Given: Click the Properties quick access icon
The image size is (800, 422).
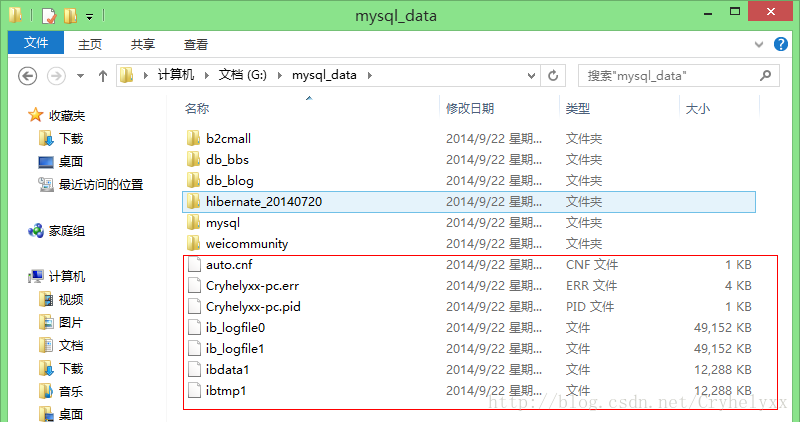Looking at the screenshot, I should click(x=48, y=16).
